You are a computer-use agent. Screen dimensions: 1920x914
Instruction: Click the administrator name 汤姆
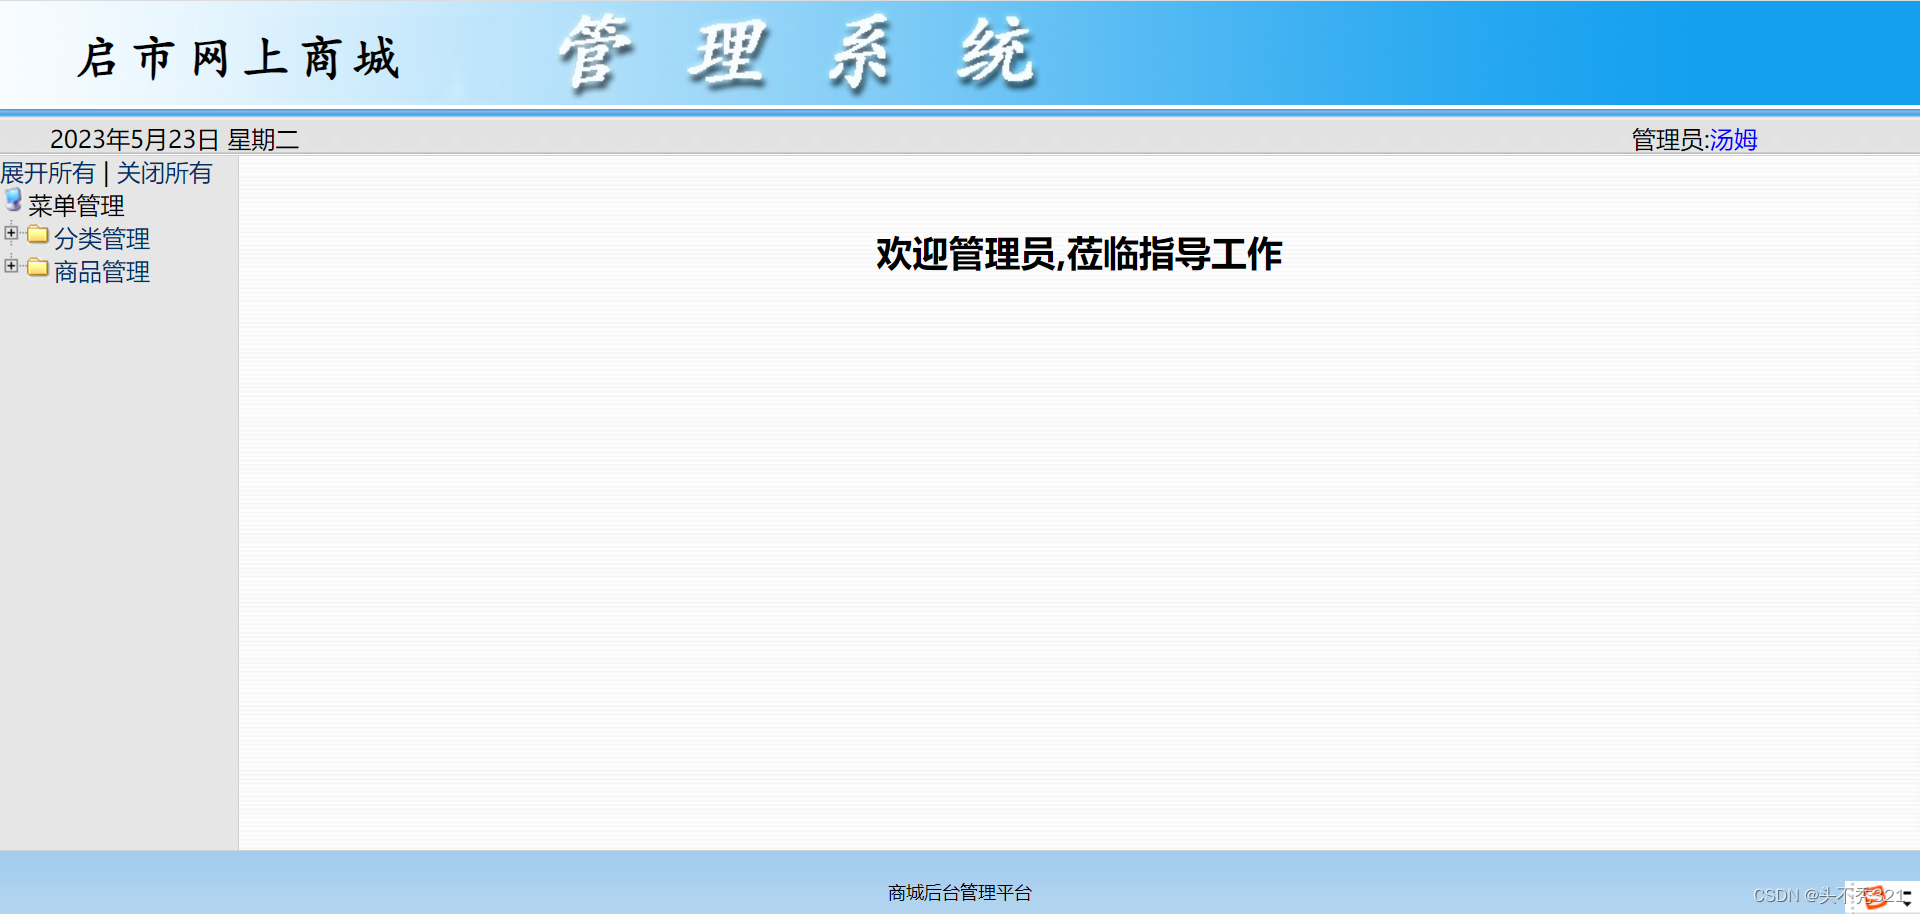click(1733, 140)
